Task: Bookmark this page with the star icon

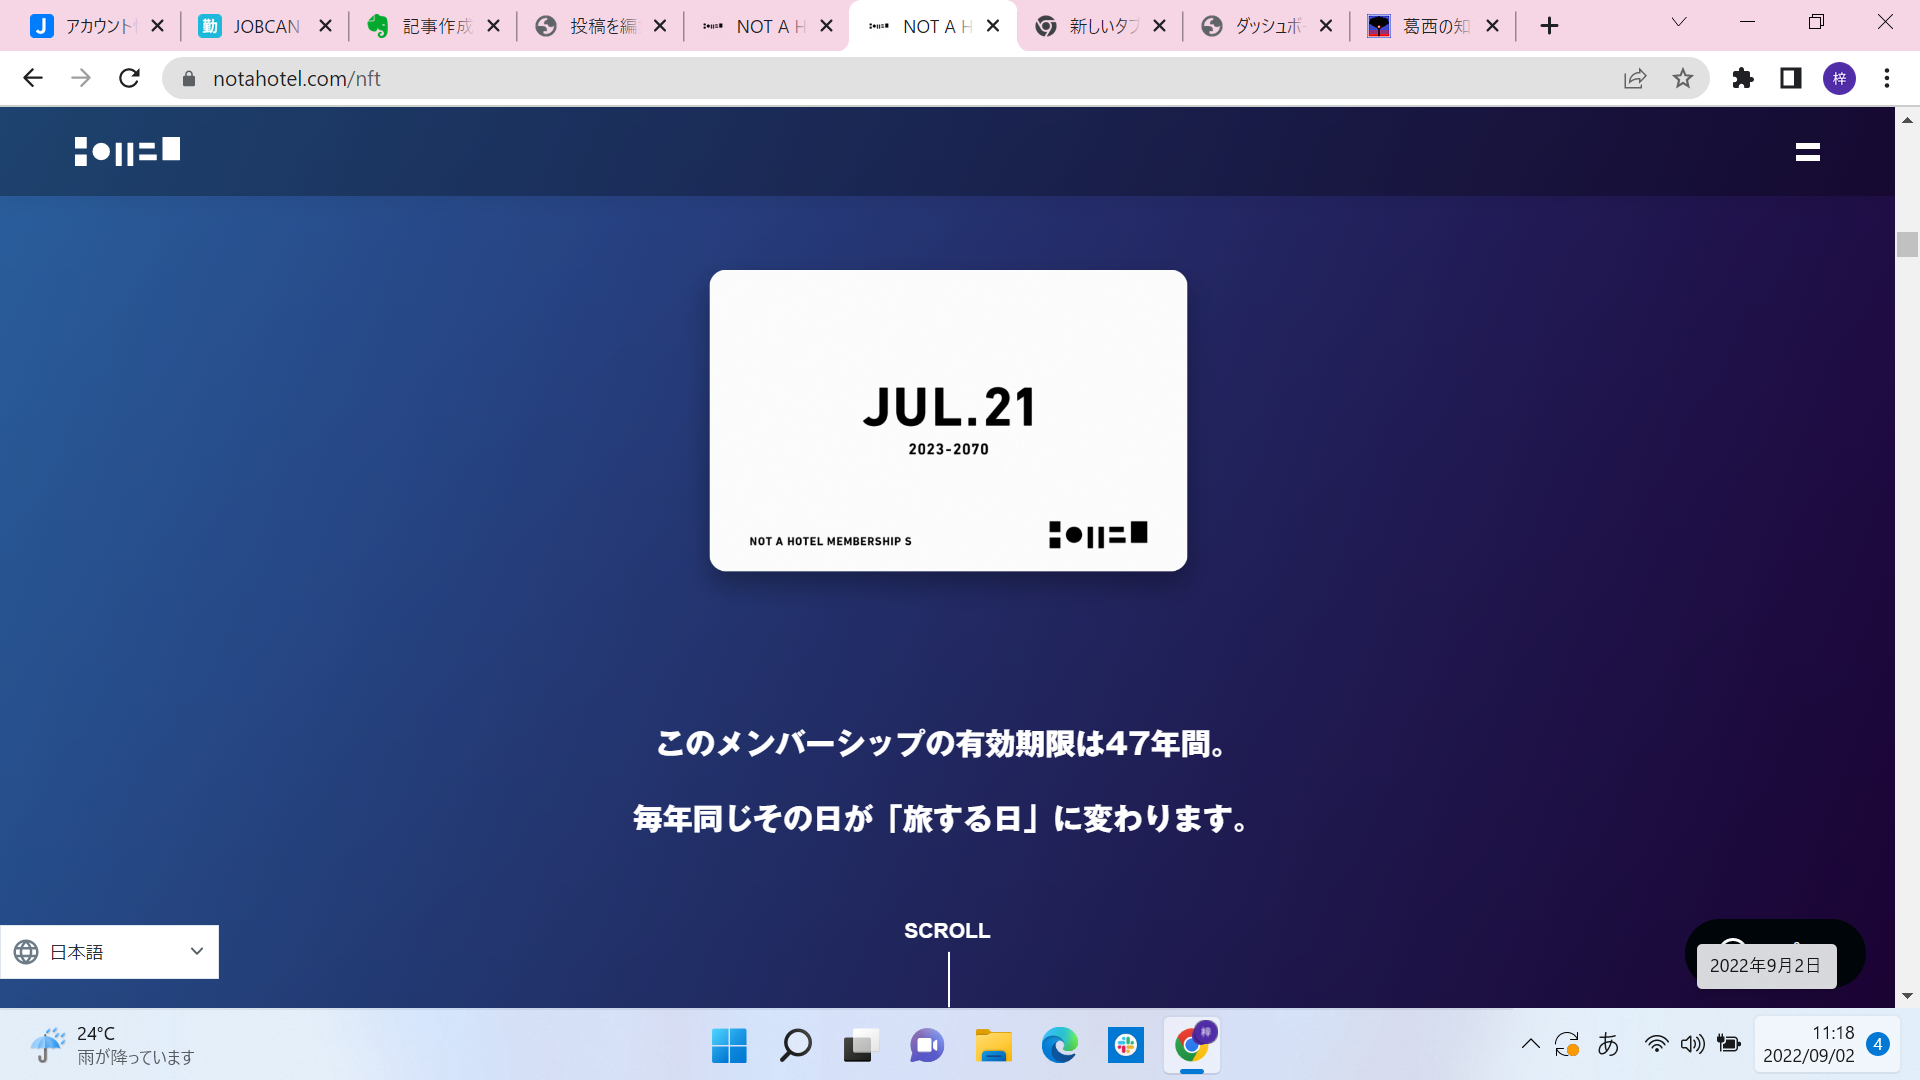Action: point(1683,78)
